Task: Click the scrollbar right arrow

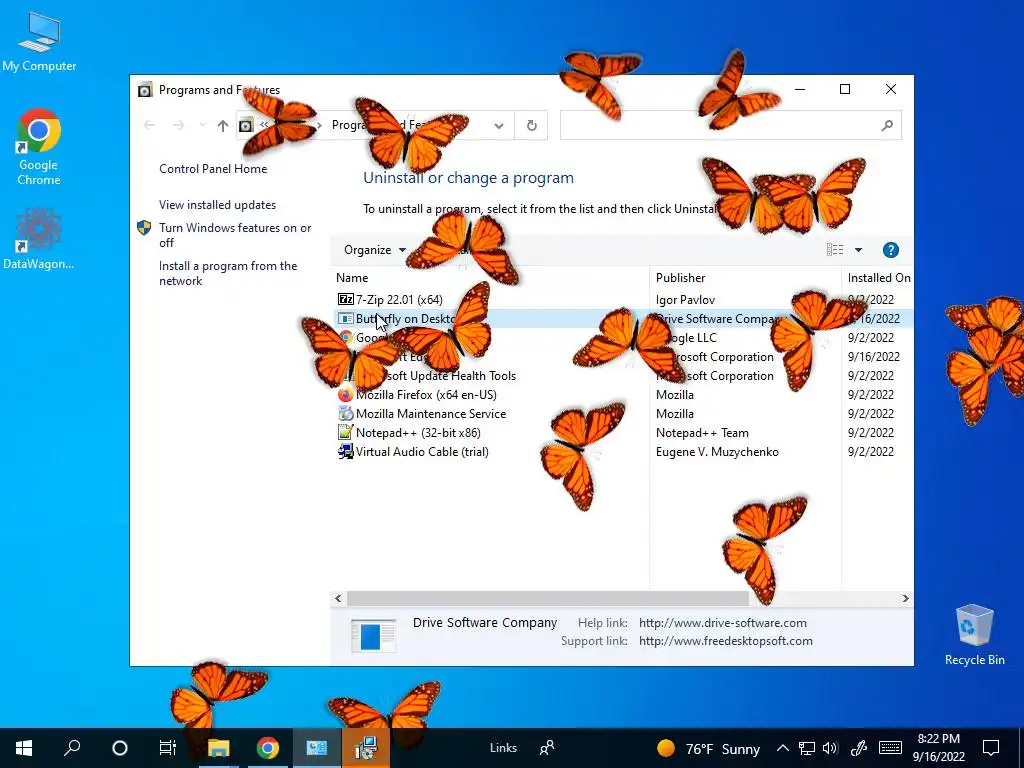Action: pyautogui.click(x=905, y=598)
